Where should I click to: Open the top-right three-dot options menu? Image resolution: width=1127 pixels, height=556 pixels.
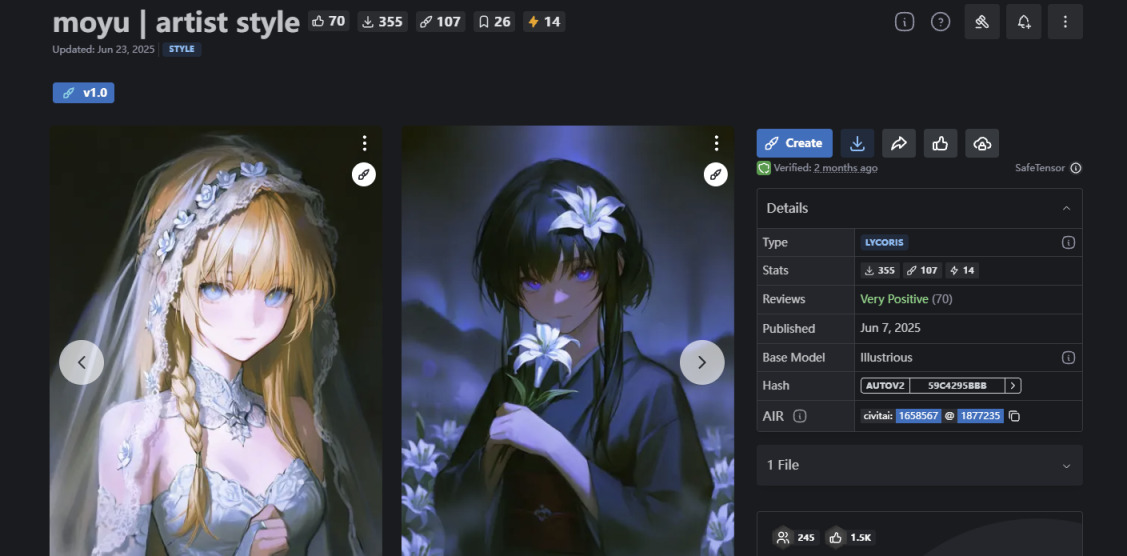[x=1065, y=22]
